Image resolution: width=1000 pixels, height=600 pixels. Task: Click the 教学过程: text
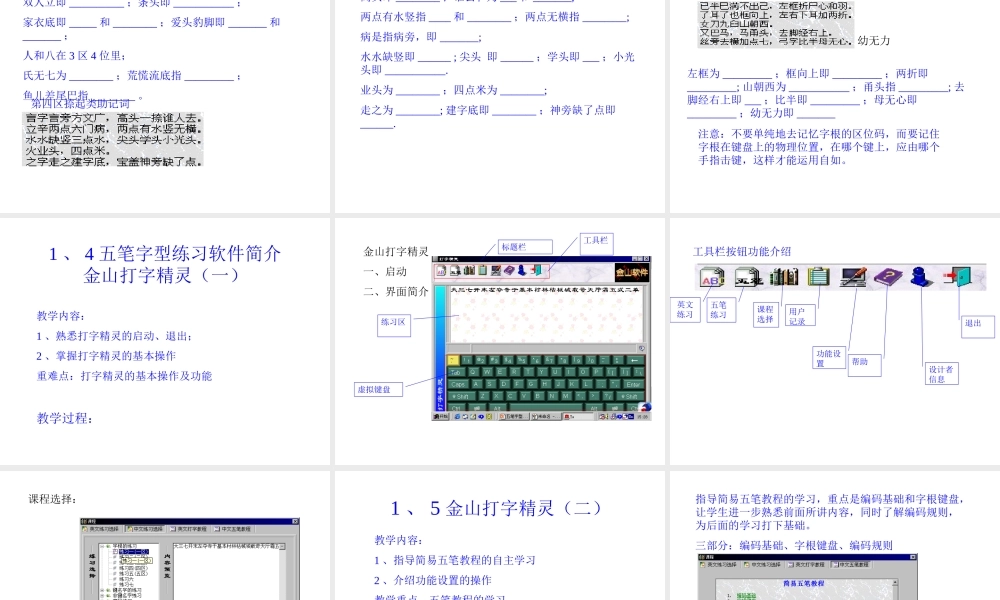(x=64, y=418)
